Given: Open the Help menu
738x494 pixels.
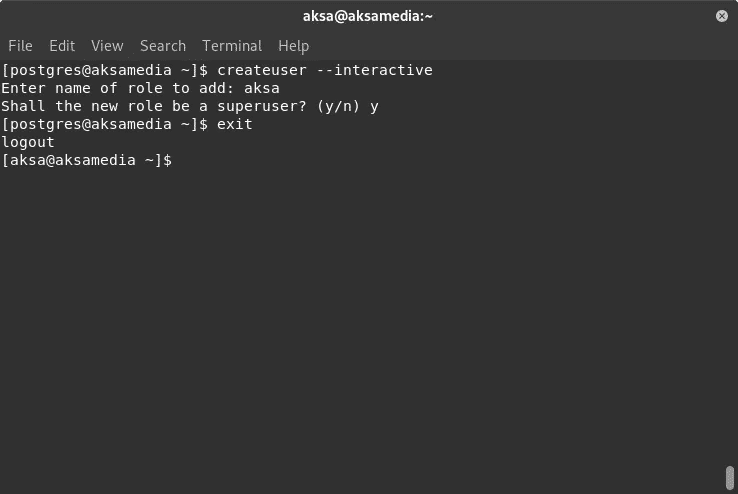Looking at the screenshot, I should 294,46.
